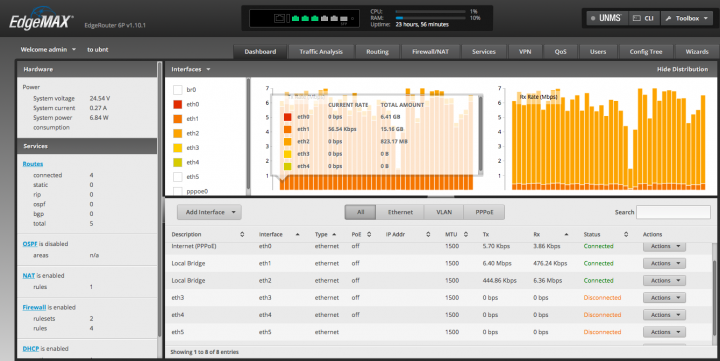This screenshot has width=720, height=361.
Task: Toggle the br0 interface checkbox
Action: pyautogui.click(x=178, y=90)
